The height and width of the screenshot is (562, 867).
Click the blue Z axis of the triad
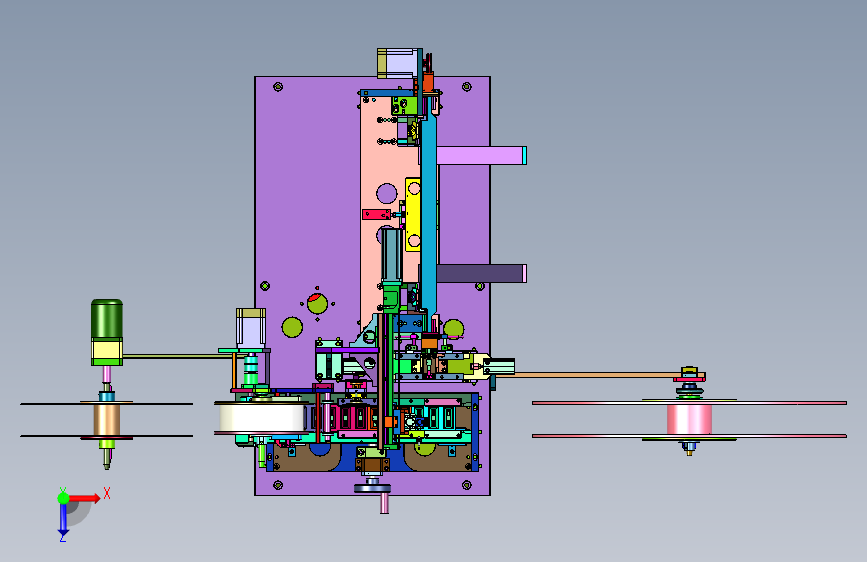point(63,519)
